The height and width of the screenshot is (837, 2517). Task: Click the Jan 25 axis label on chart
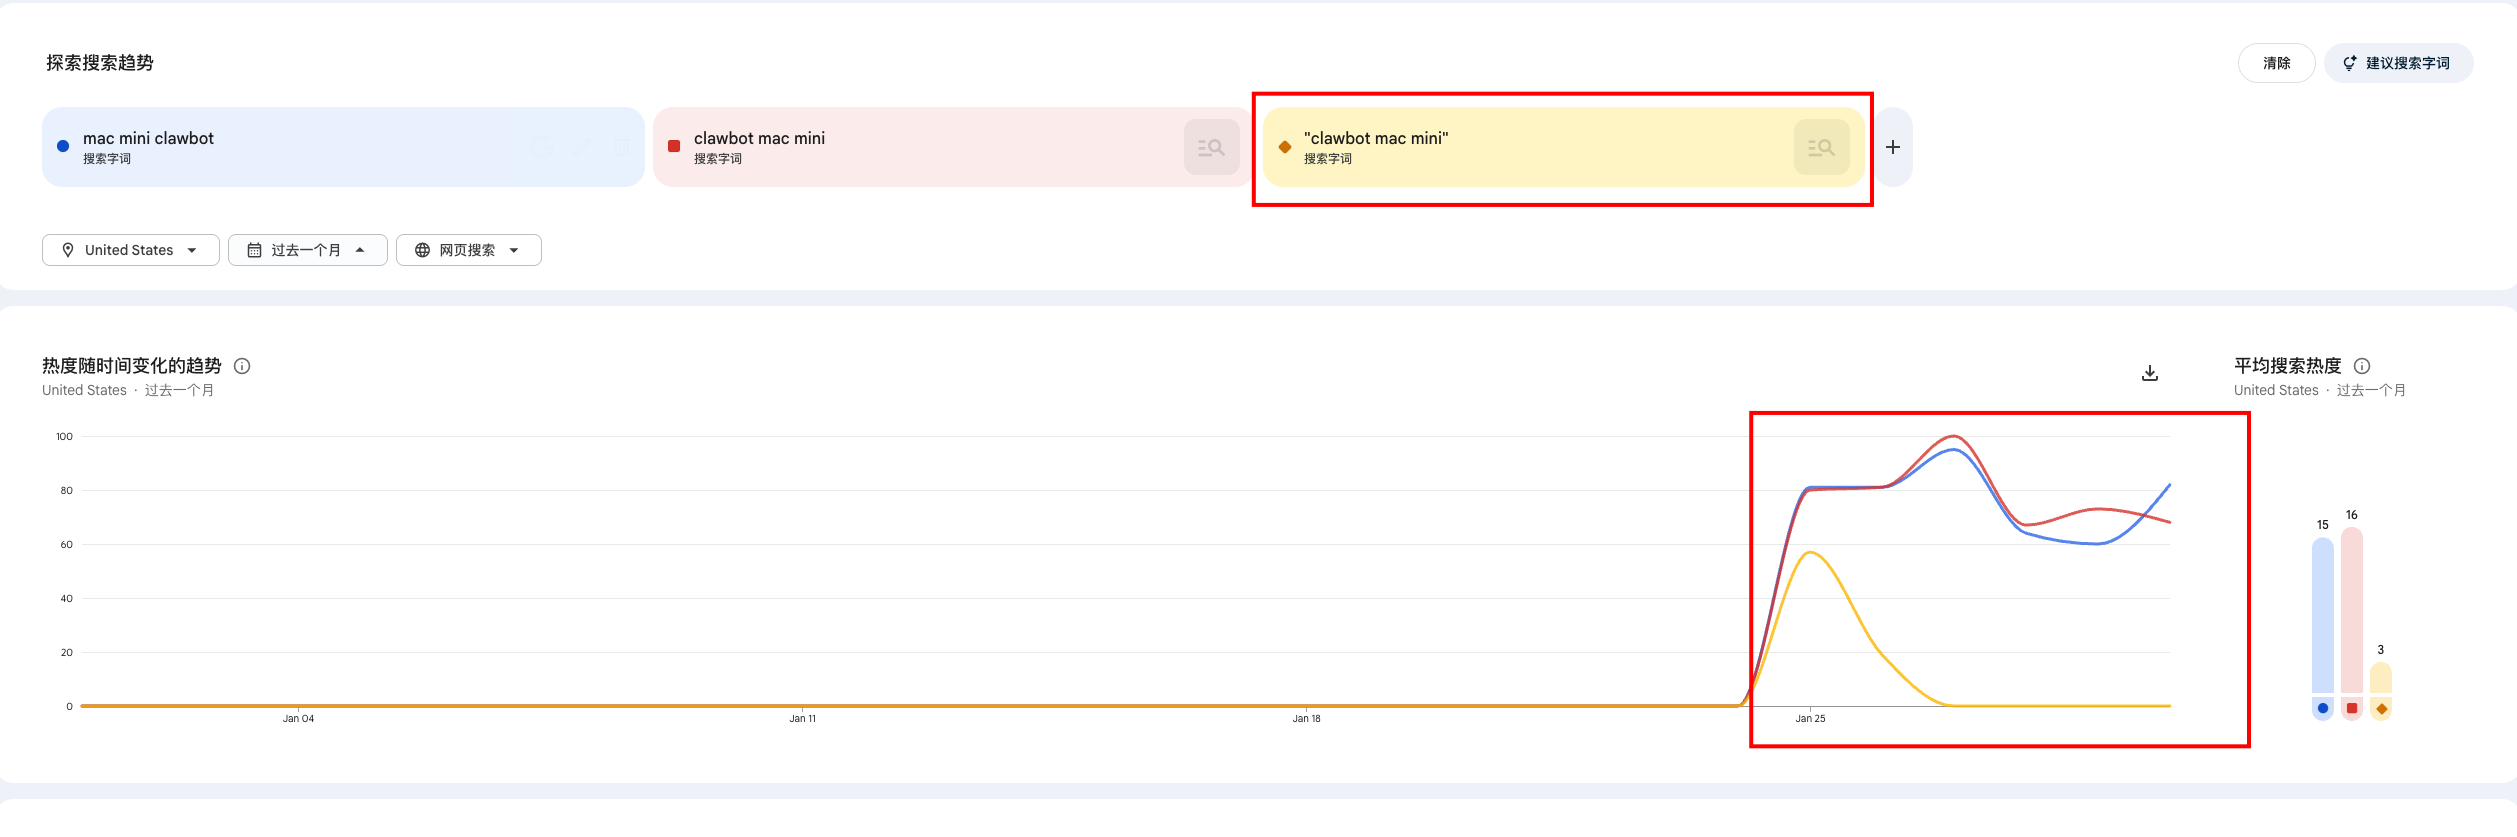click(1810, 718)
